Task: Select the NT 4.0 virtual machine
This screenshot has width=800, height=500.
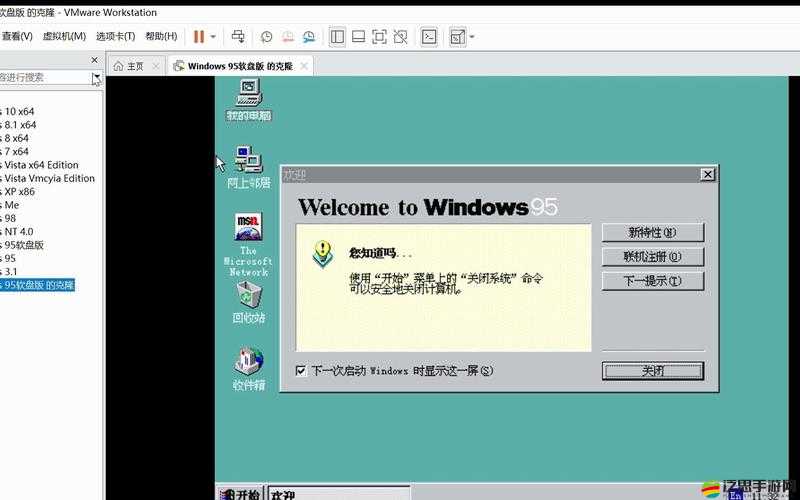Action: pos(17,231)
